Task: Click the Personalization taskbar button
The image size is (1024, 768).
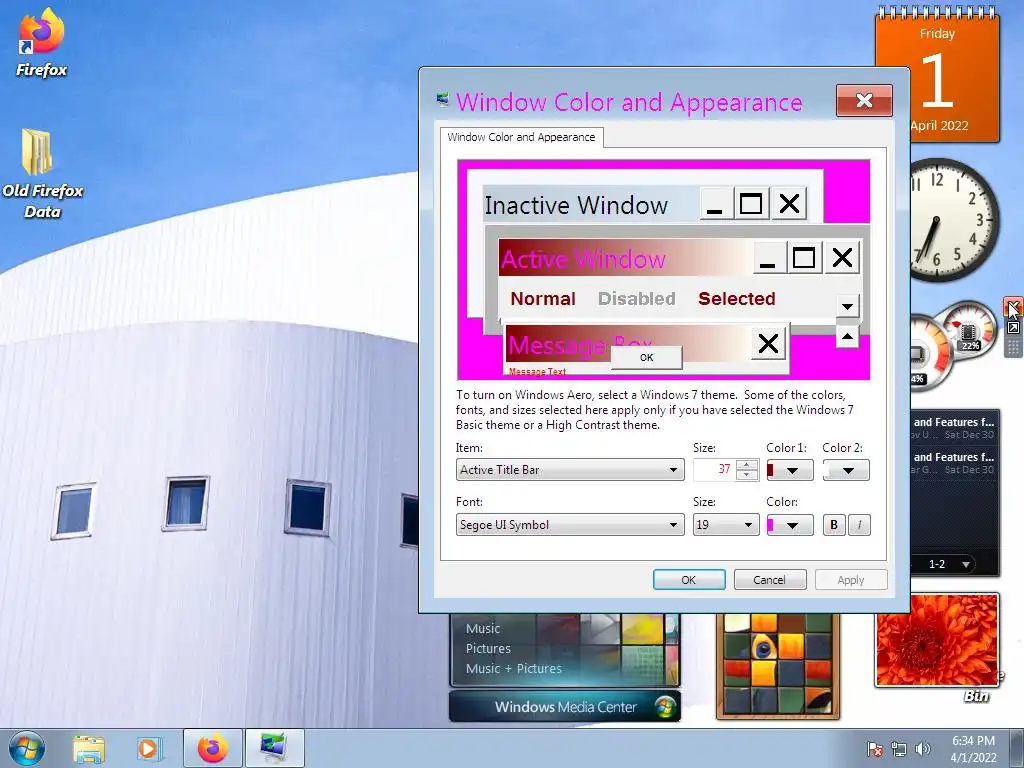Action: (x=275, y=748)
